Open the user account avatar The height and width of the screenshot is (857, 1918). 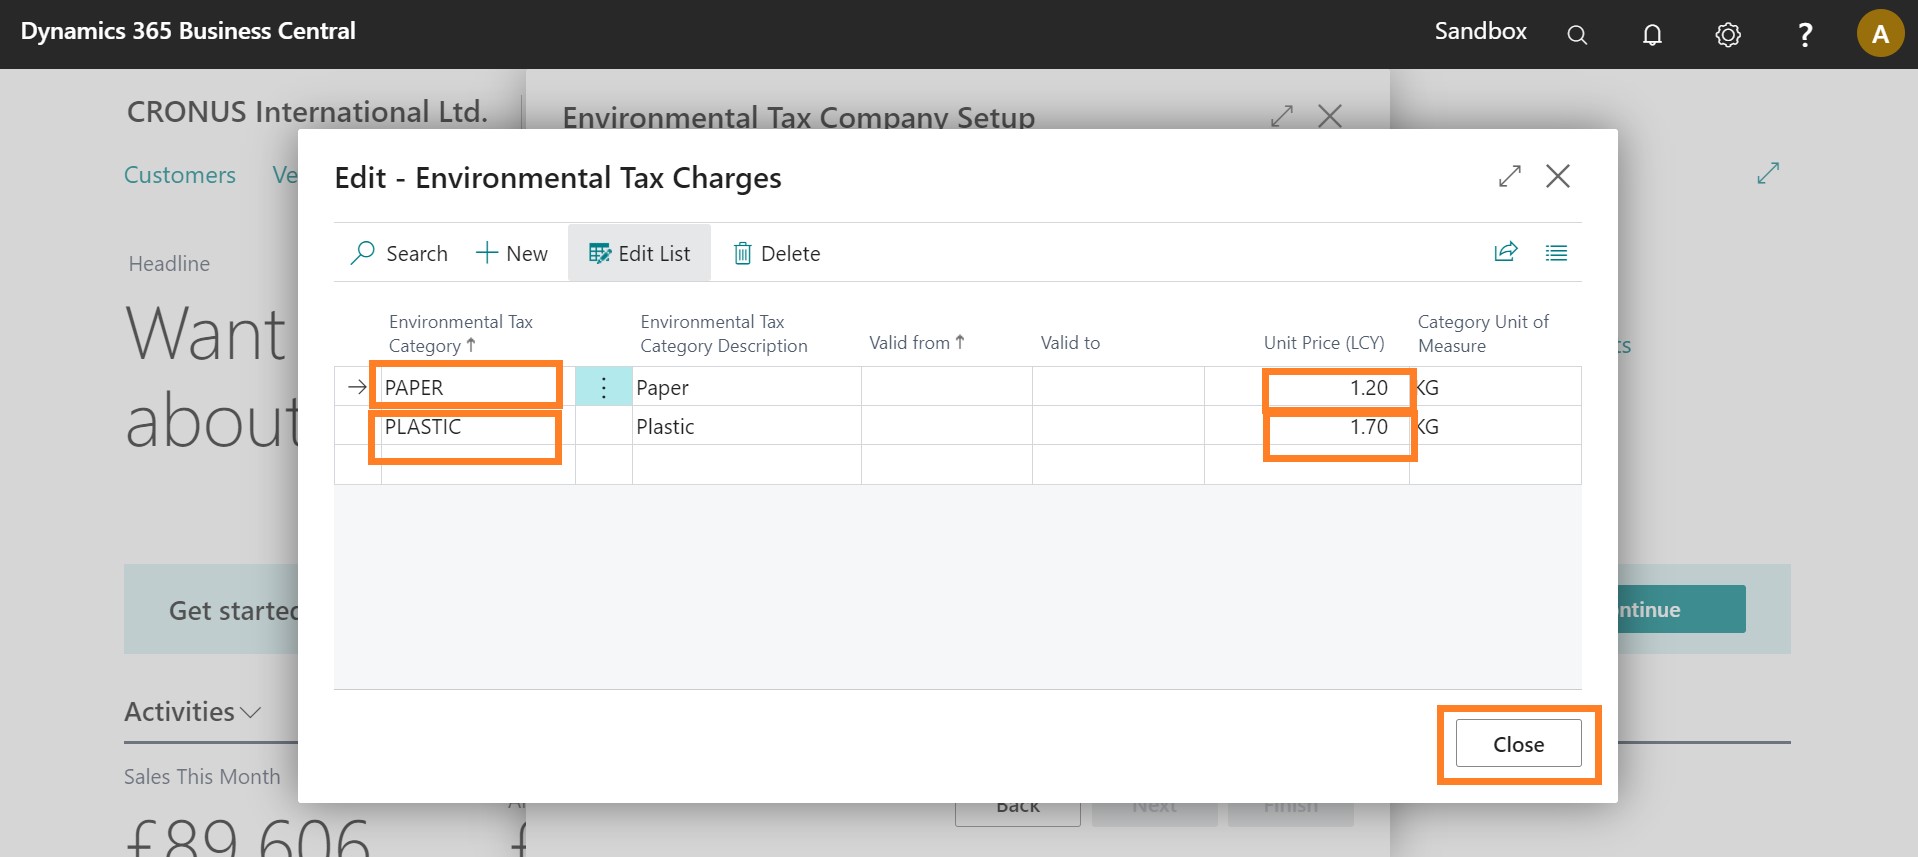[x=1879, y=34]
